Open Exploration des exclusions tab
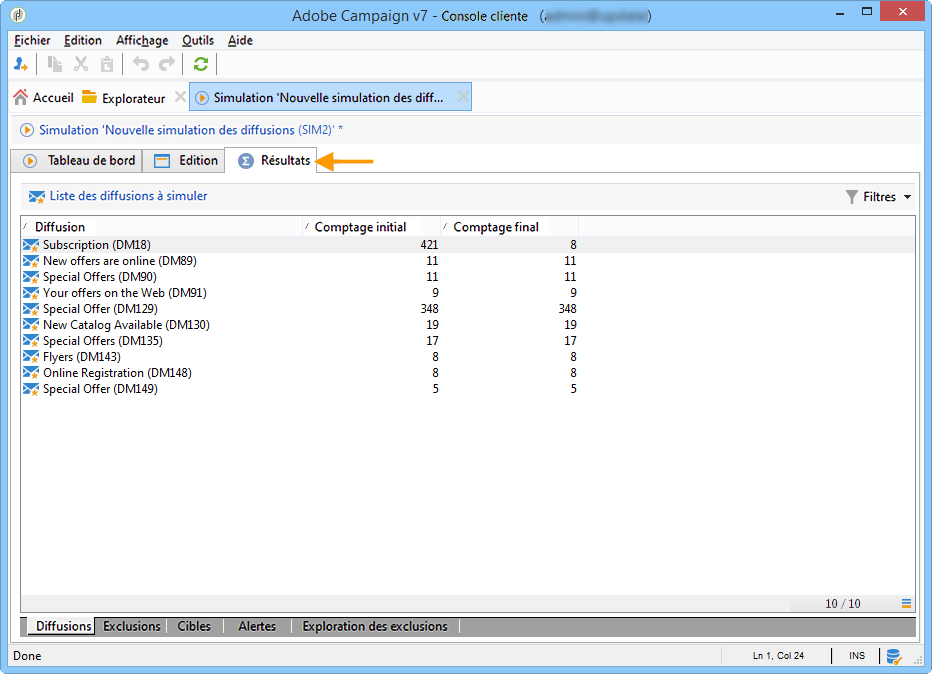This screenshot has height=688, width=945. click(375, 627)
